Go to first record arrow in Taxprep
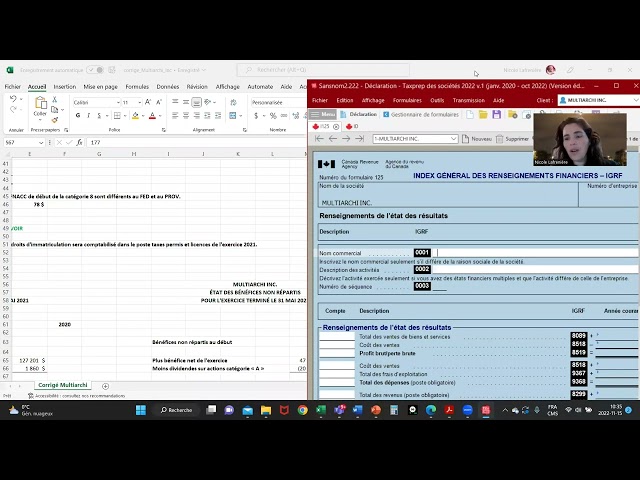This screenshot has height=480, width=640. pos(319,139)
